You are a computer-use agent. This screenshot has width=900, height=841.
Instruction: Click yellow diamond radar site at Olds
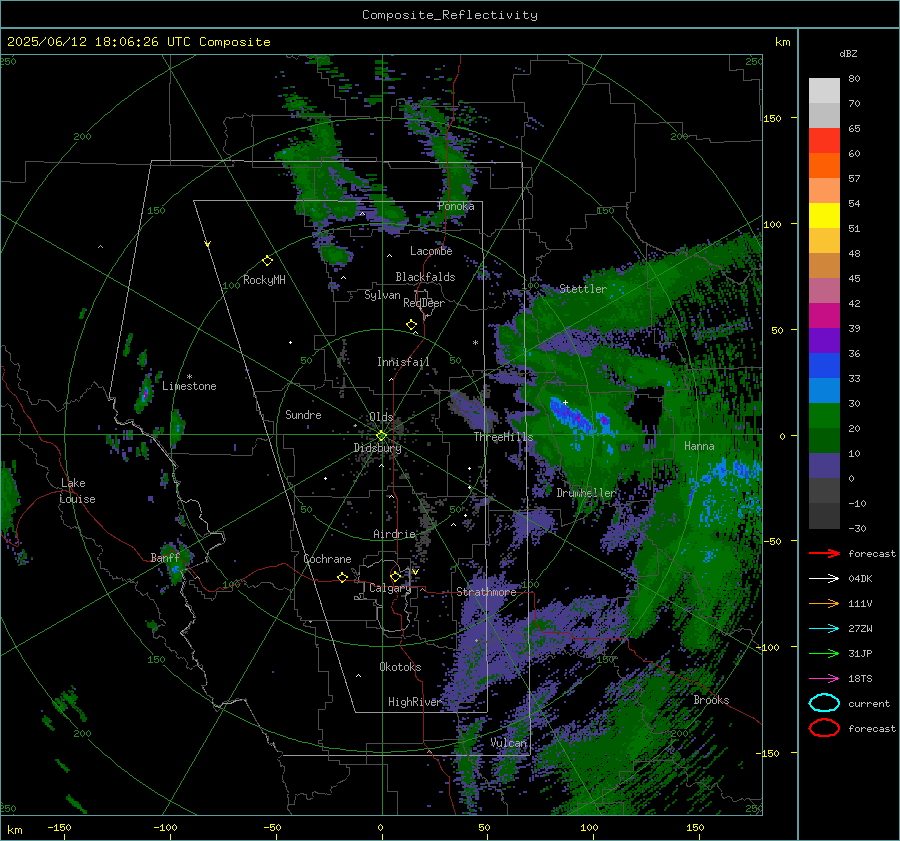click(x=381, y=436)
